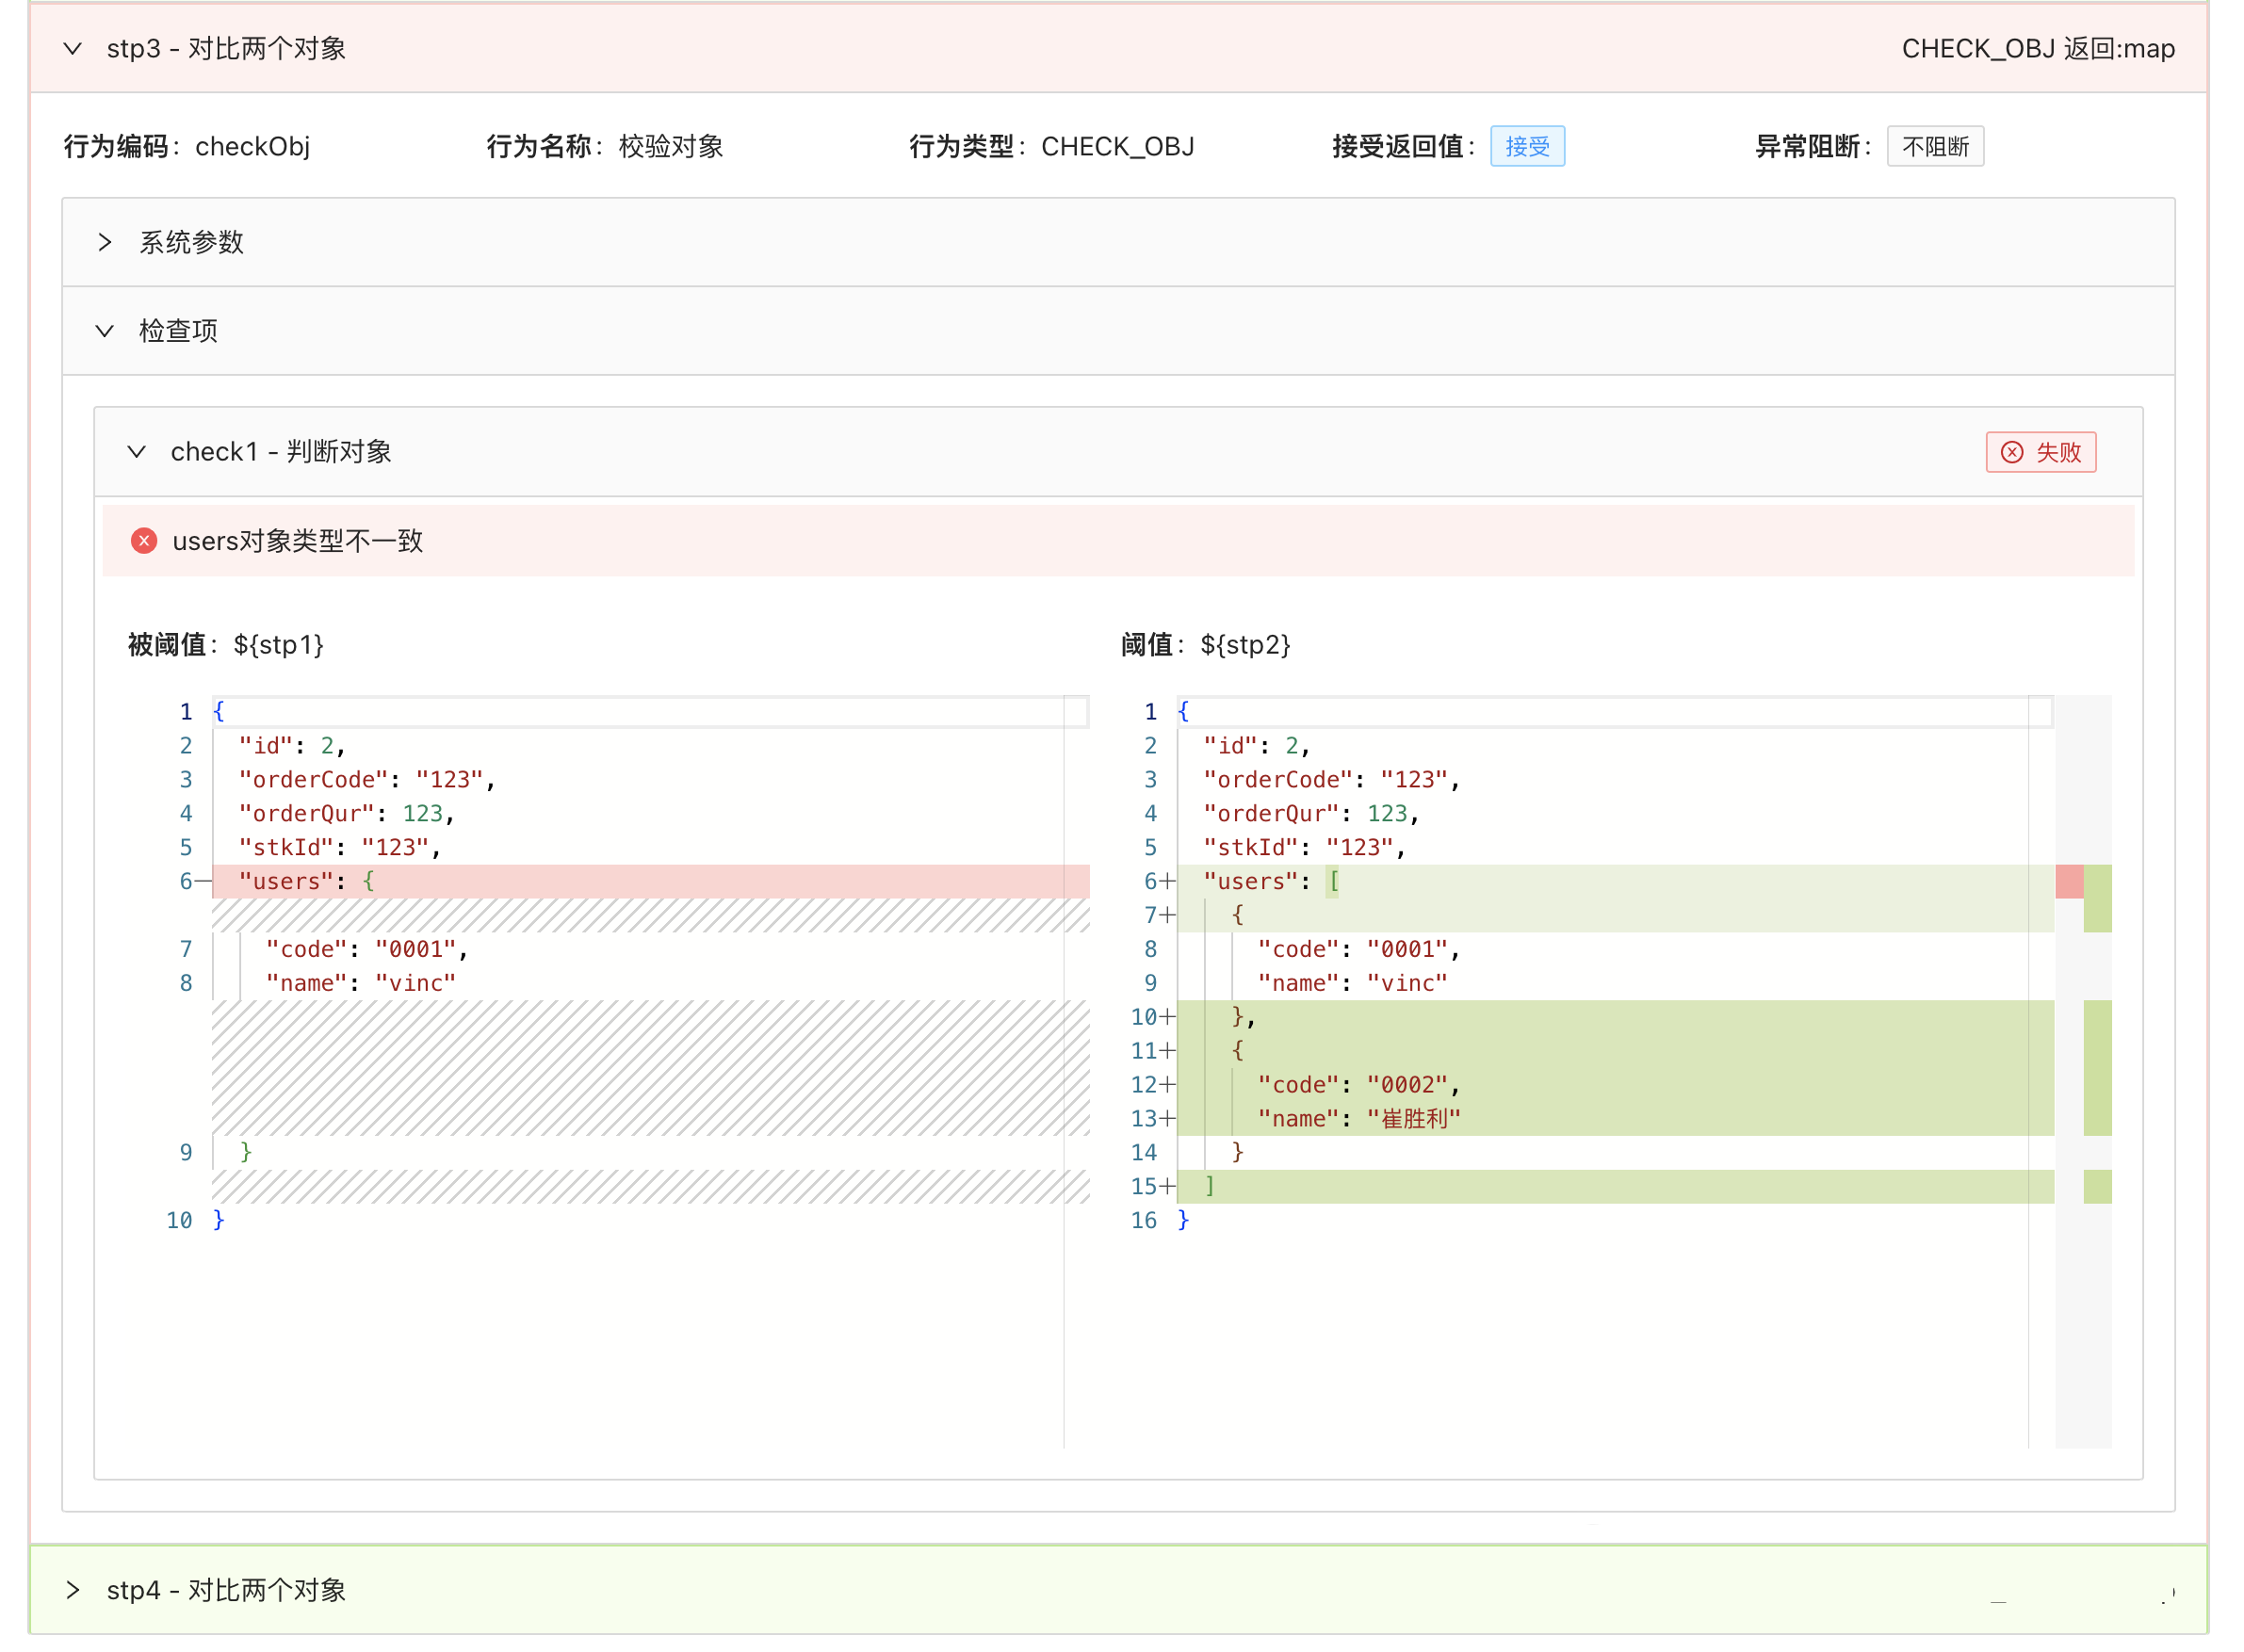
Task: Click the "name": "崔胜利" line in right editor
Action: [1358, 1119]
